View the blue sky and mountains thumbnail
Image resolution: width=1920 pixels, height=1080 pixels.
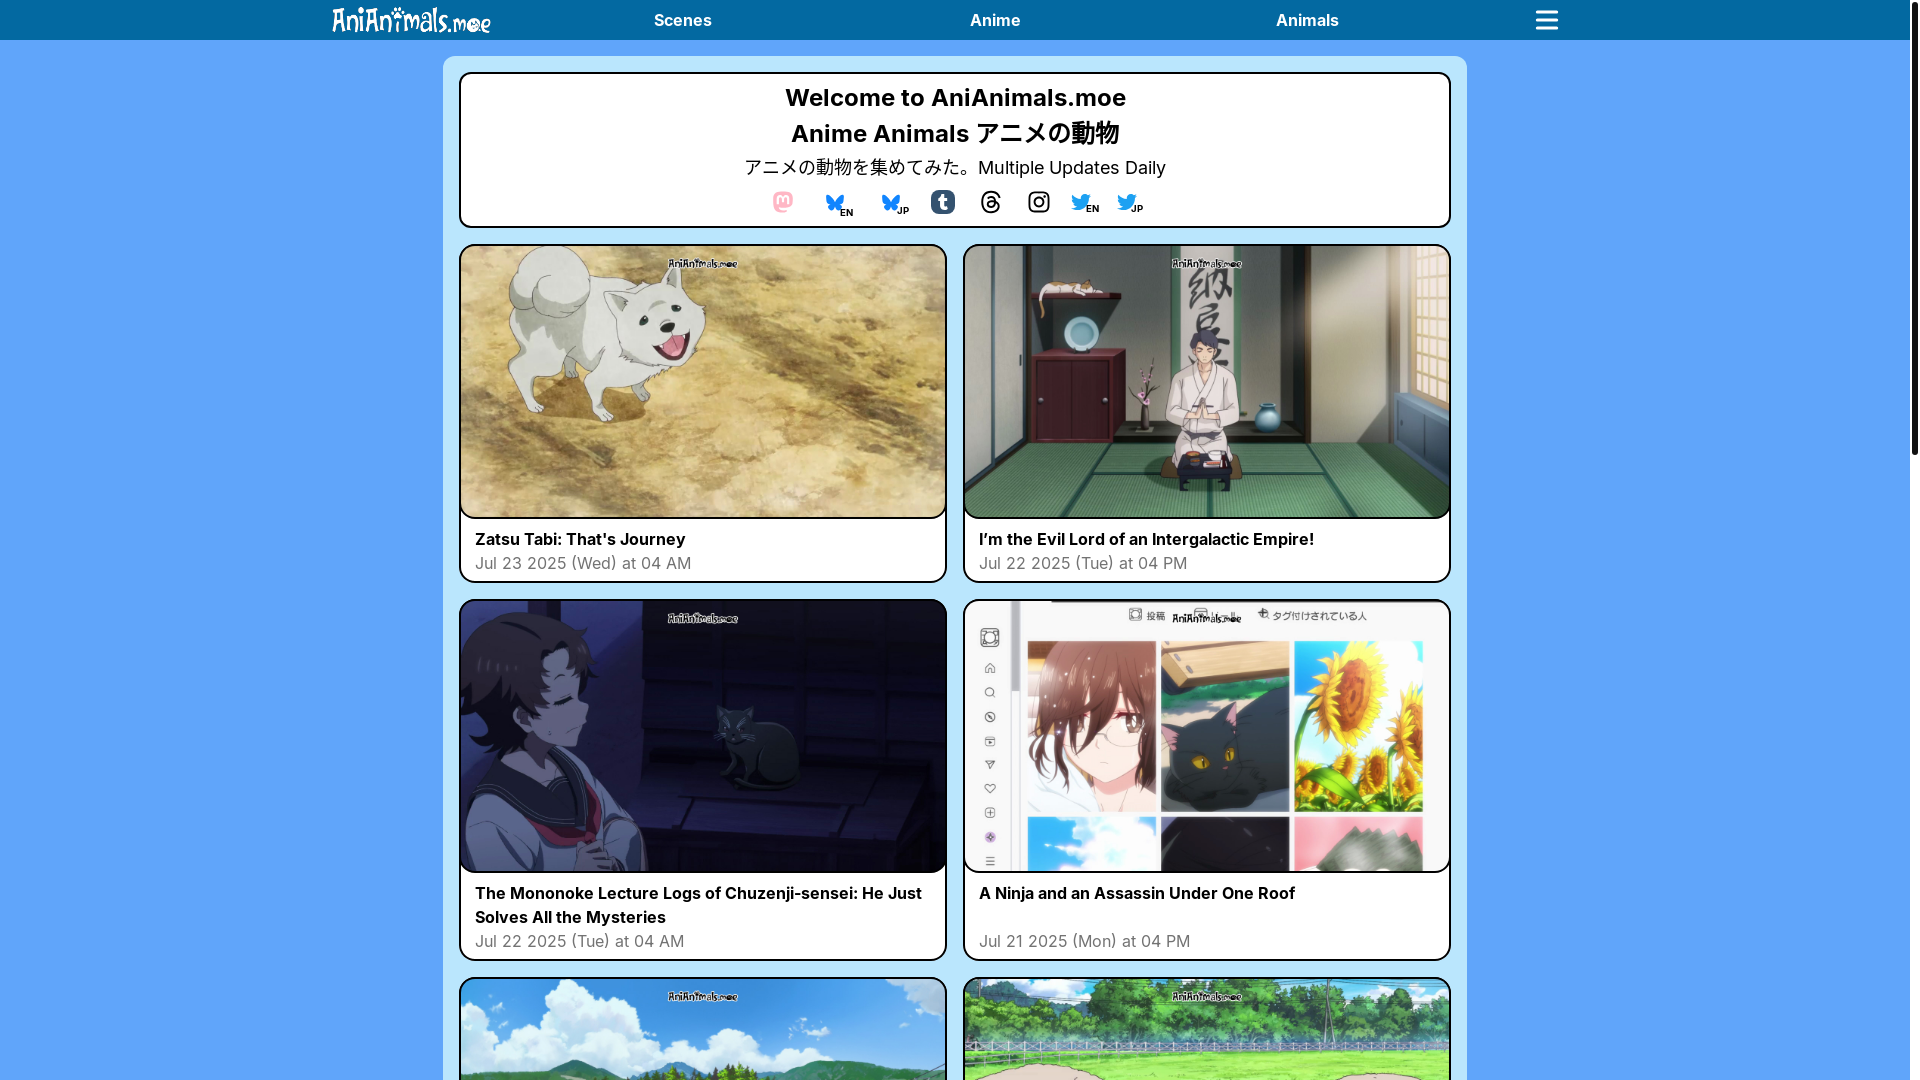pos(703,1029)
